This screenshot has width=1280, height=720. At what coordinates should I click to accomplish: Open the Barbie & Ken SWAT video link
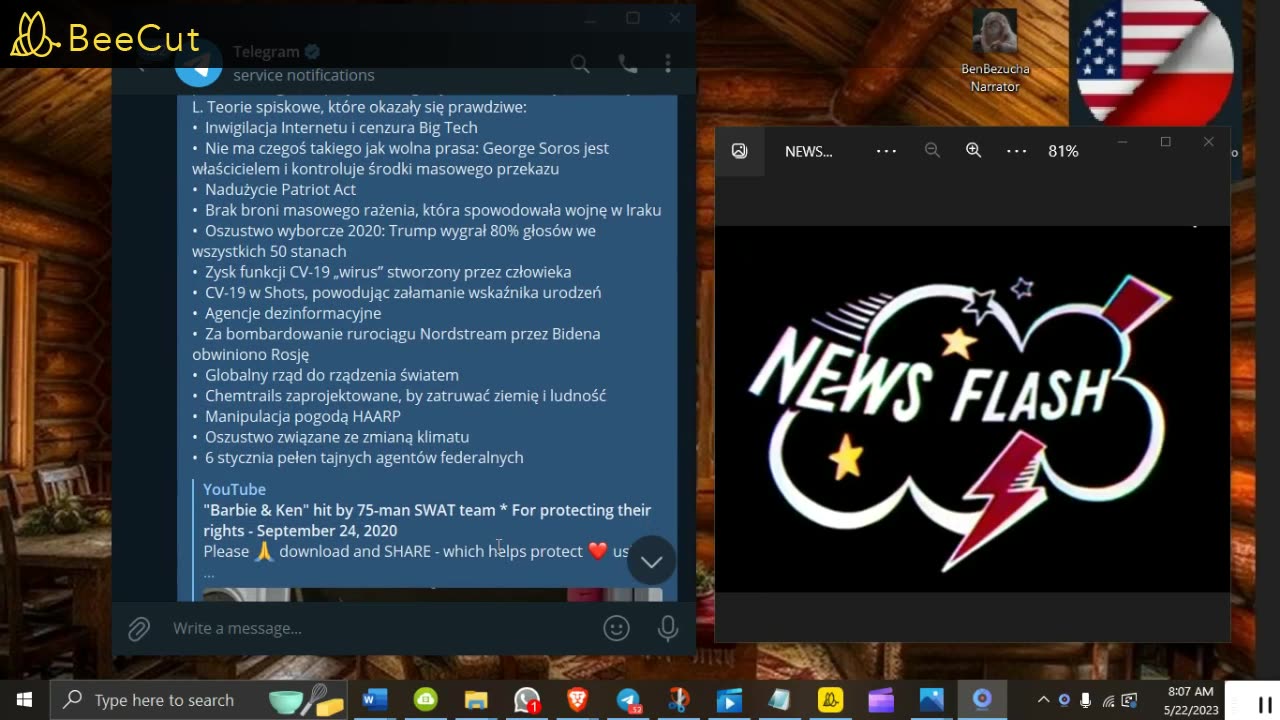tap(427, 520)
